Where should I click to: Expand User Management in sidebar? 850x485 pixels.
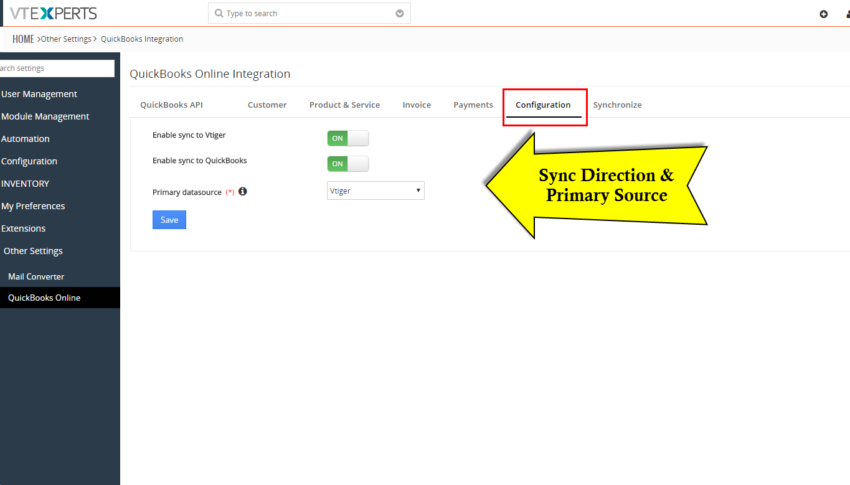pos(39,94)
